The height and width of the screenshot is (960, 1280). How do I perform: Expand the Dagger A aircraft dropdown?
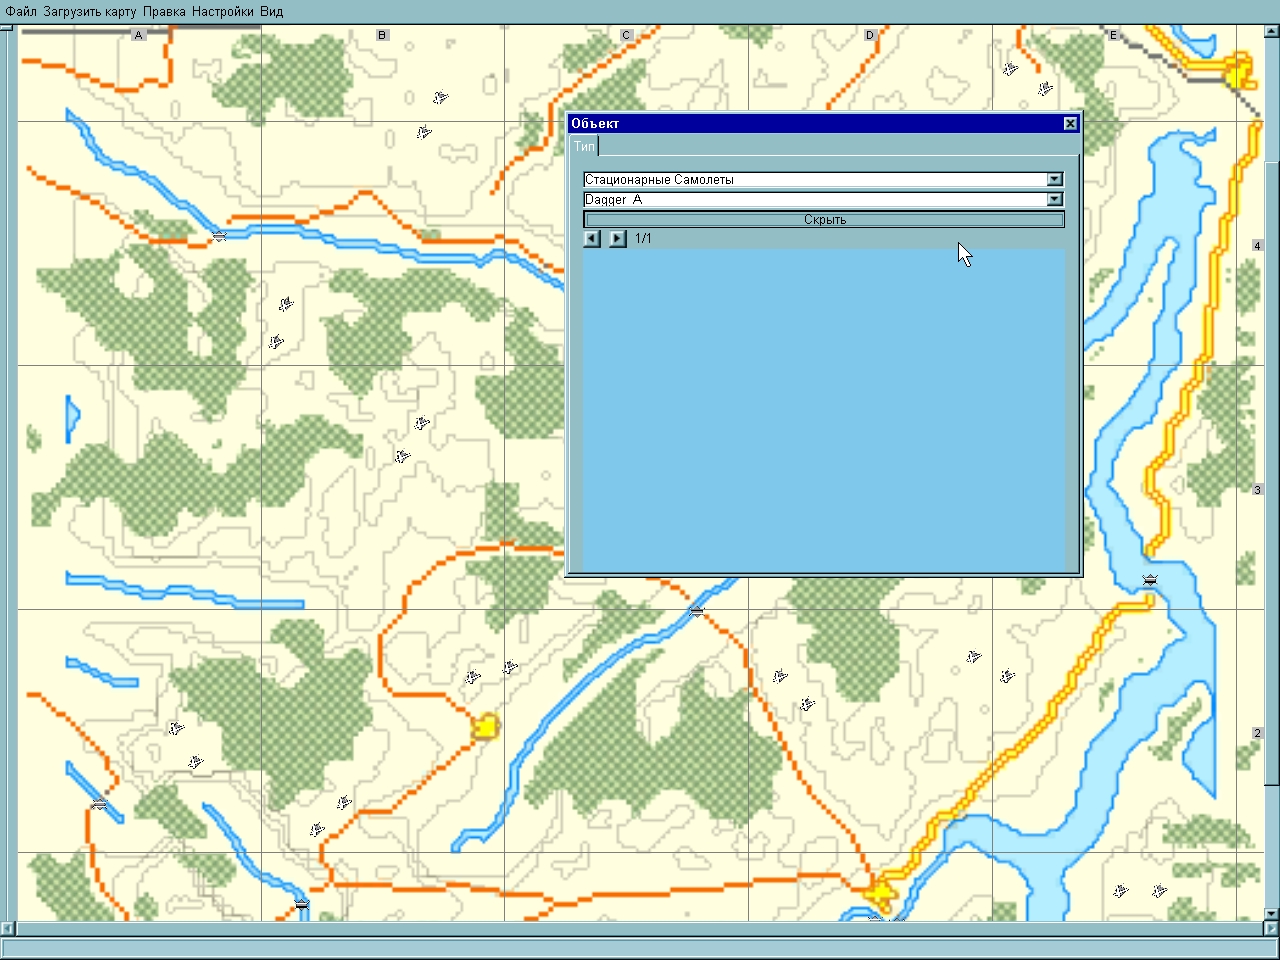point(1054,199)
